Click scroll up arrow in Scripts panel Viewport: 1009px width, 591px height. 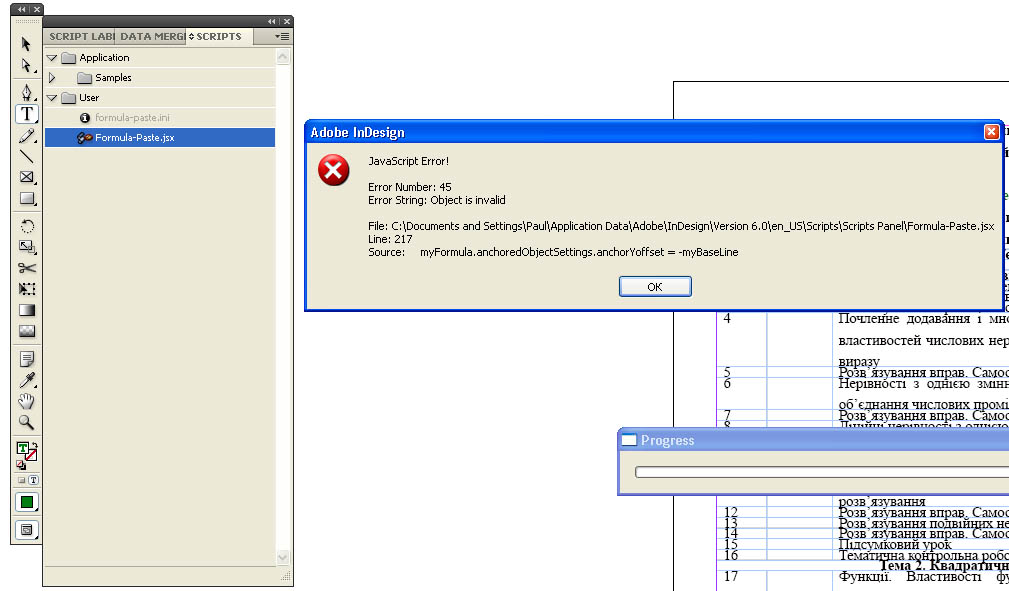282,57
